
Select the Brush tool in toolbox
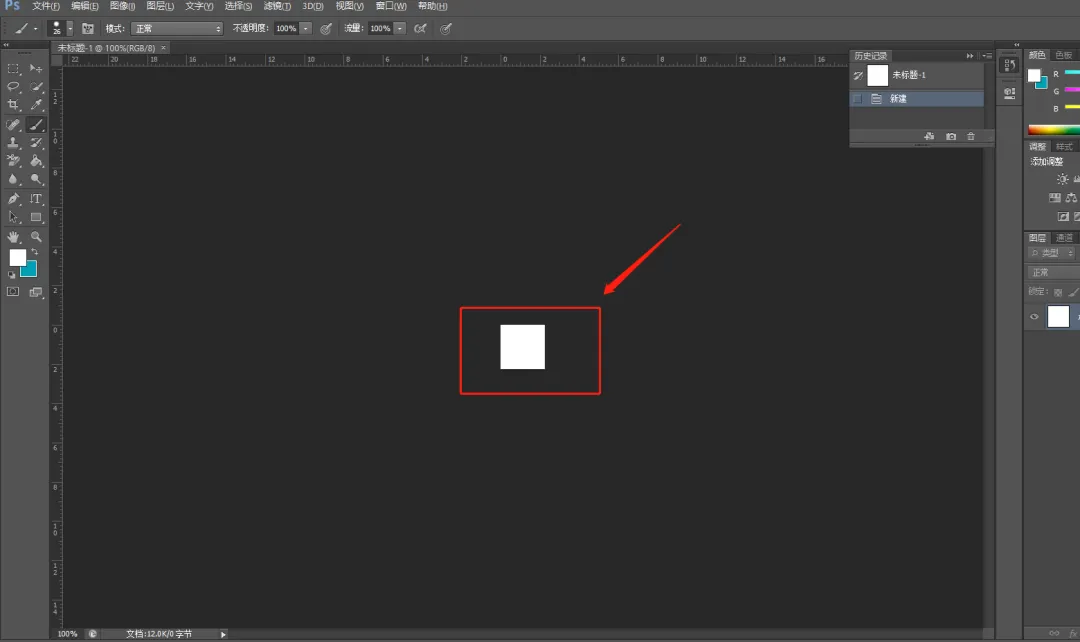(36, 125)
